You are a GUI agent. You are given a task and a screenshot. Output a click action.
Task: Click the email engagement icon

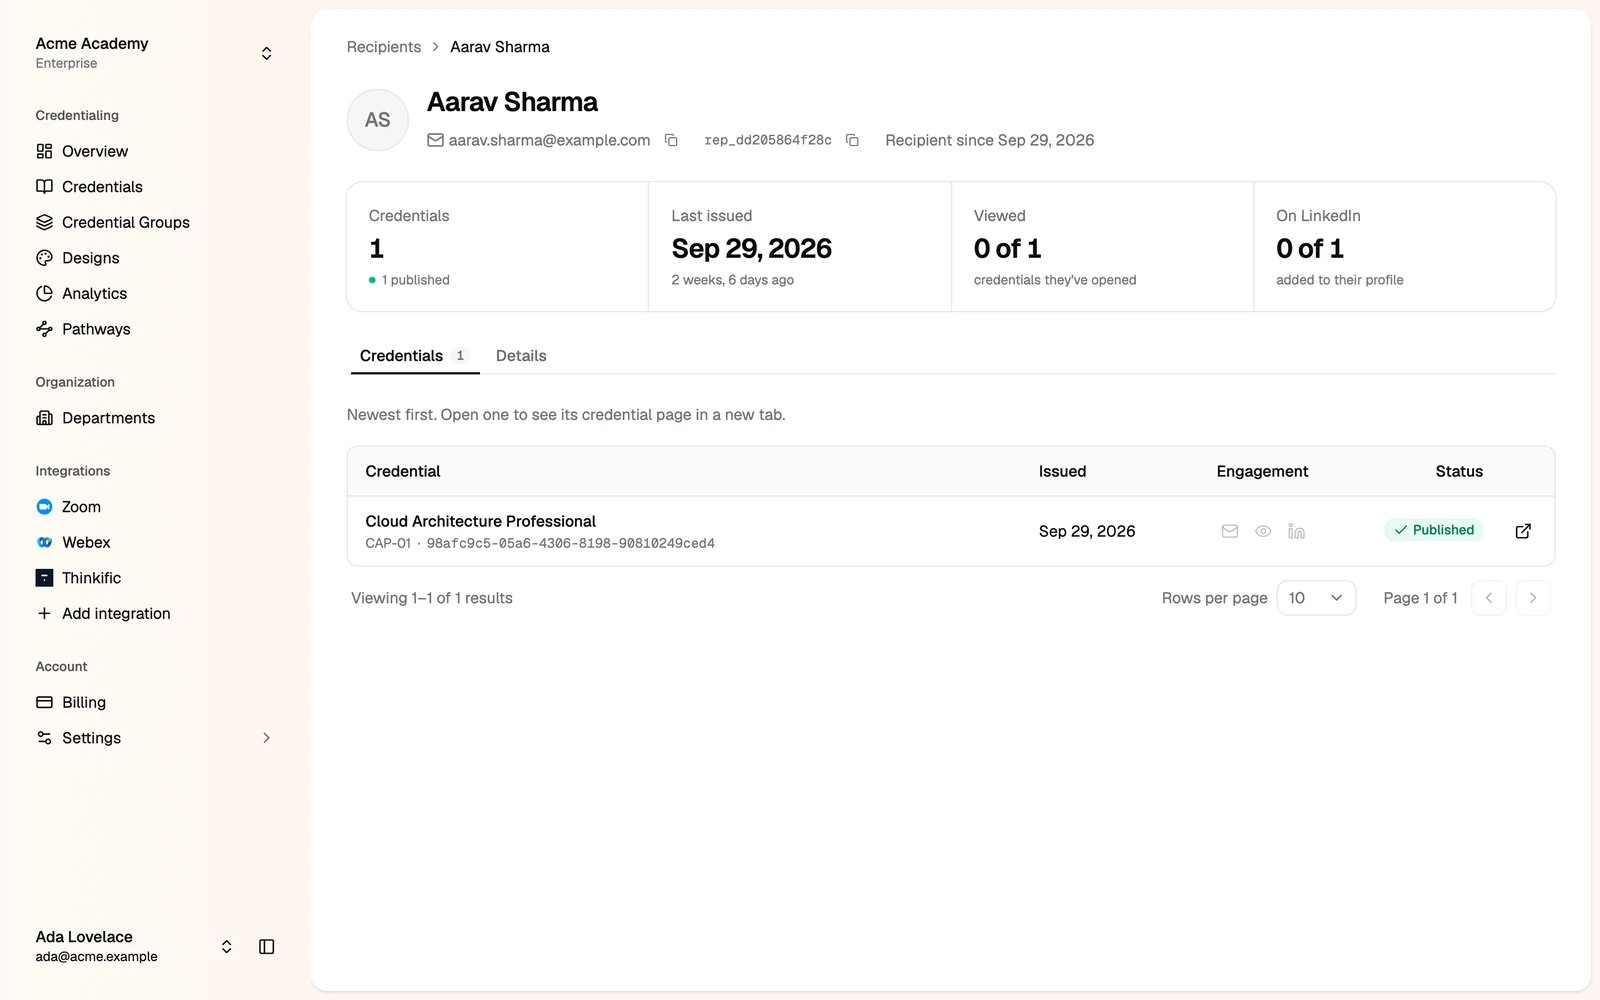point(1230,531)
